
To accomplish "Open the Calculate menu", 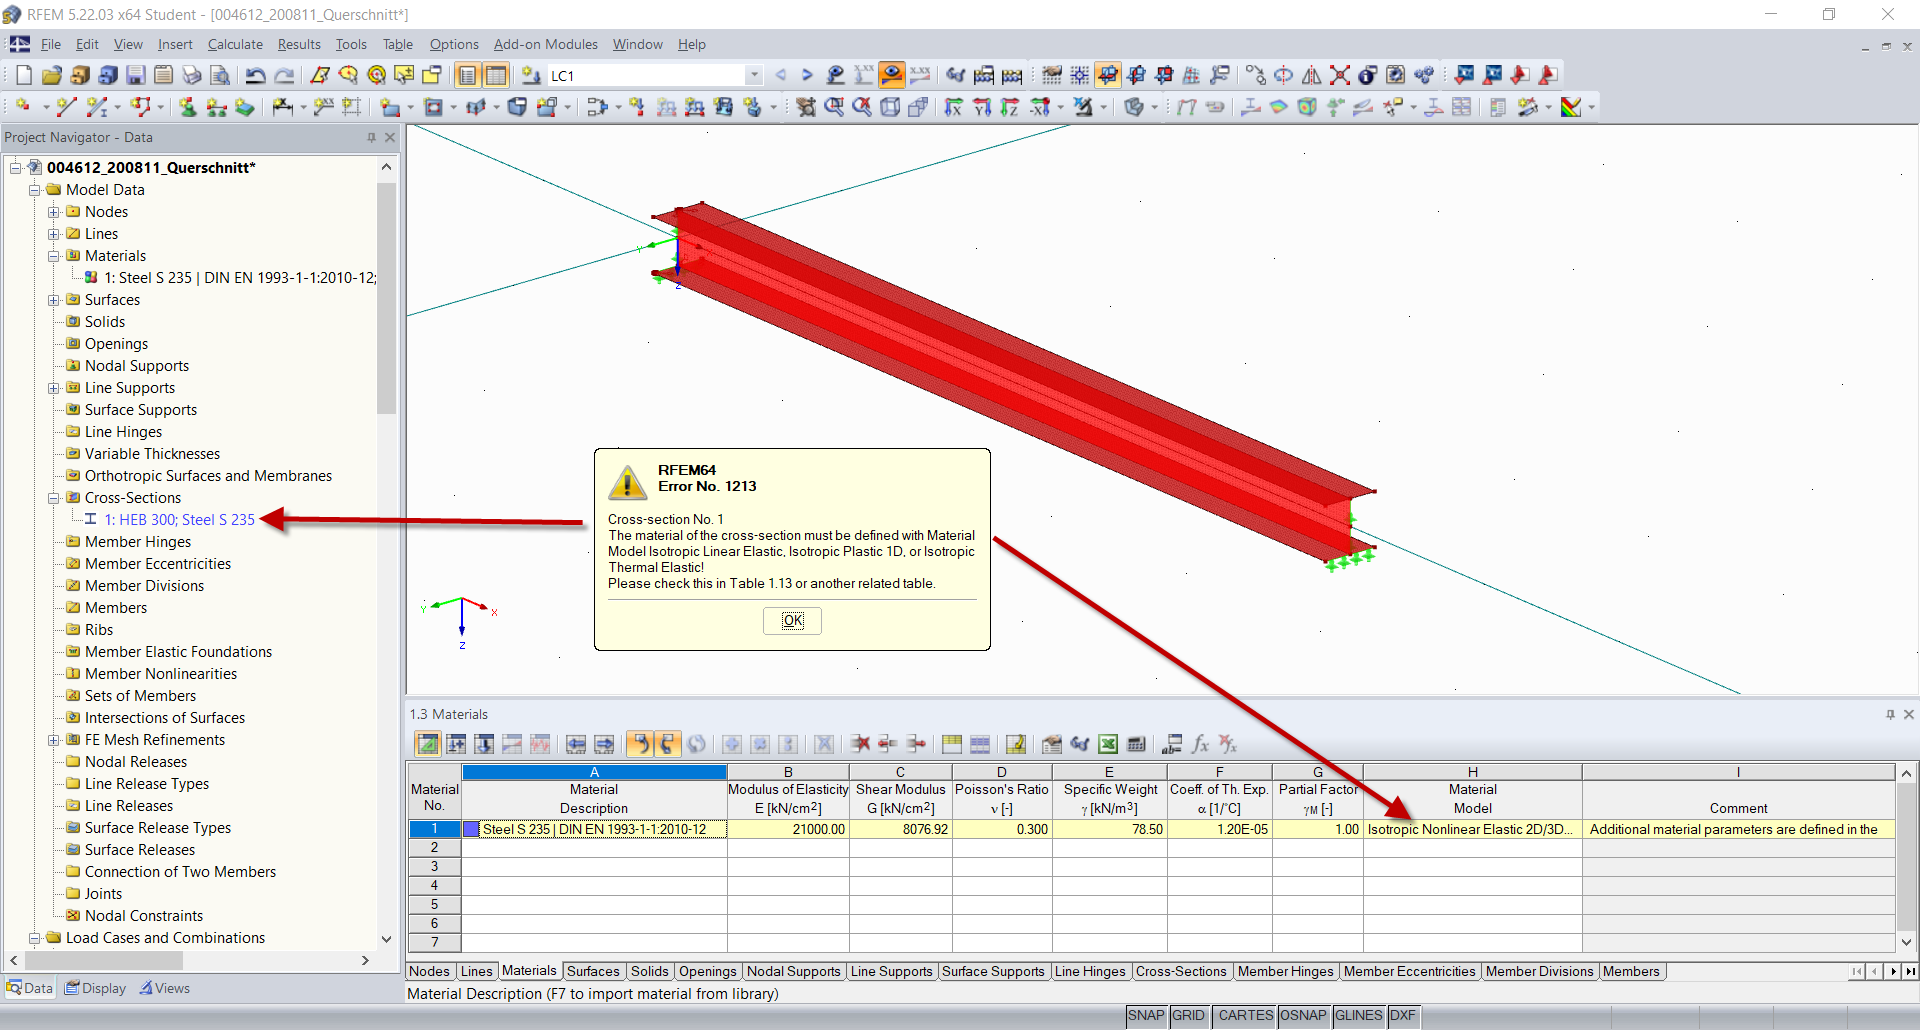I will coord(235,44).
